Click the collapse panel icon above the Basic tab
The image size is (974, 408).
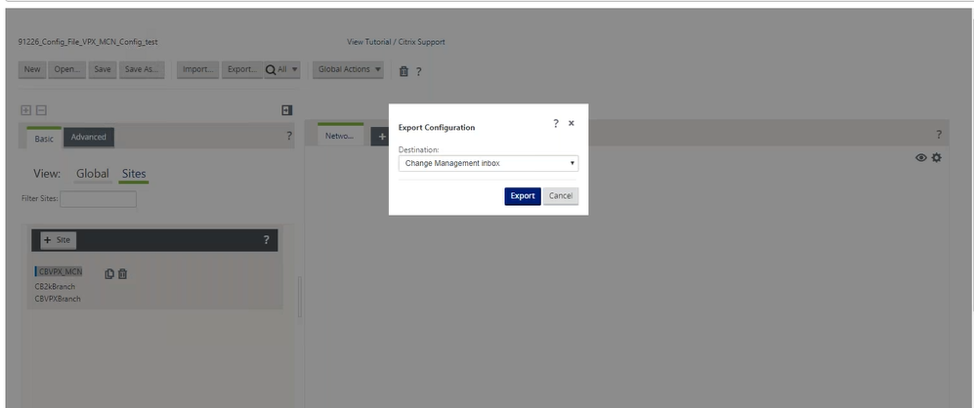point(287,110)
